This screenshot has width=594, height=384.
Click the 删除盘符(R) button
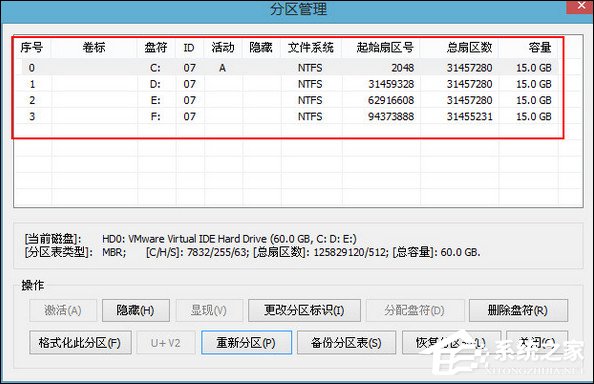pos(518,311)
